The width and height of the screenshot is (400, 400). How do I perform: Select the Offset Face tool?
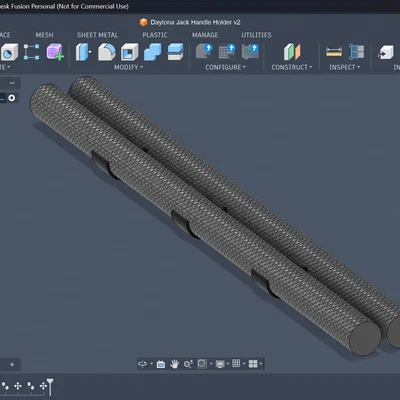(x=175, y=52)
